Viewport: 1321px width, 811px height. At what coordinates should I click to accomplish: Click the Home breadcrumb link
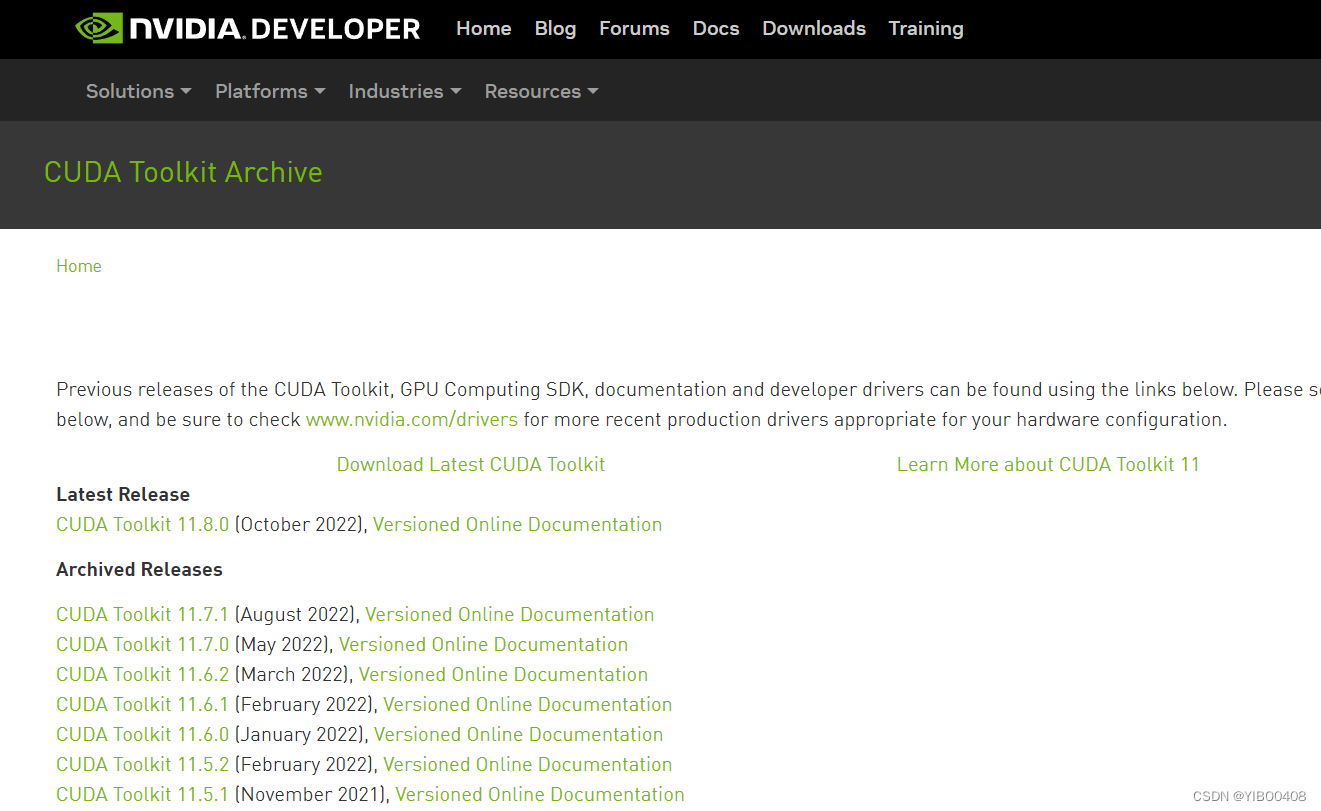79,266
